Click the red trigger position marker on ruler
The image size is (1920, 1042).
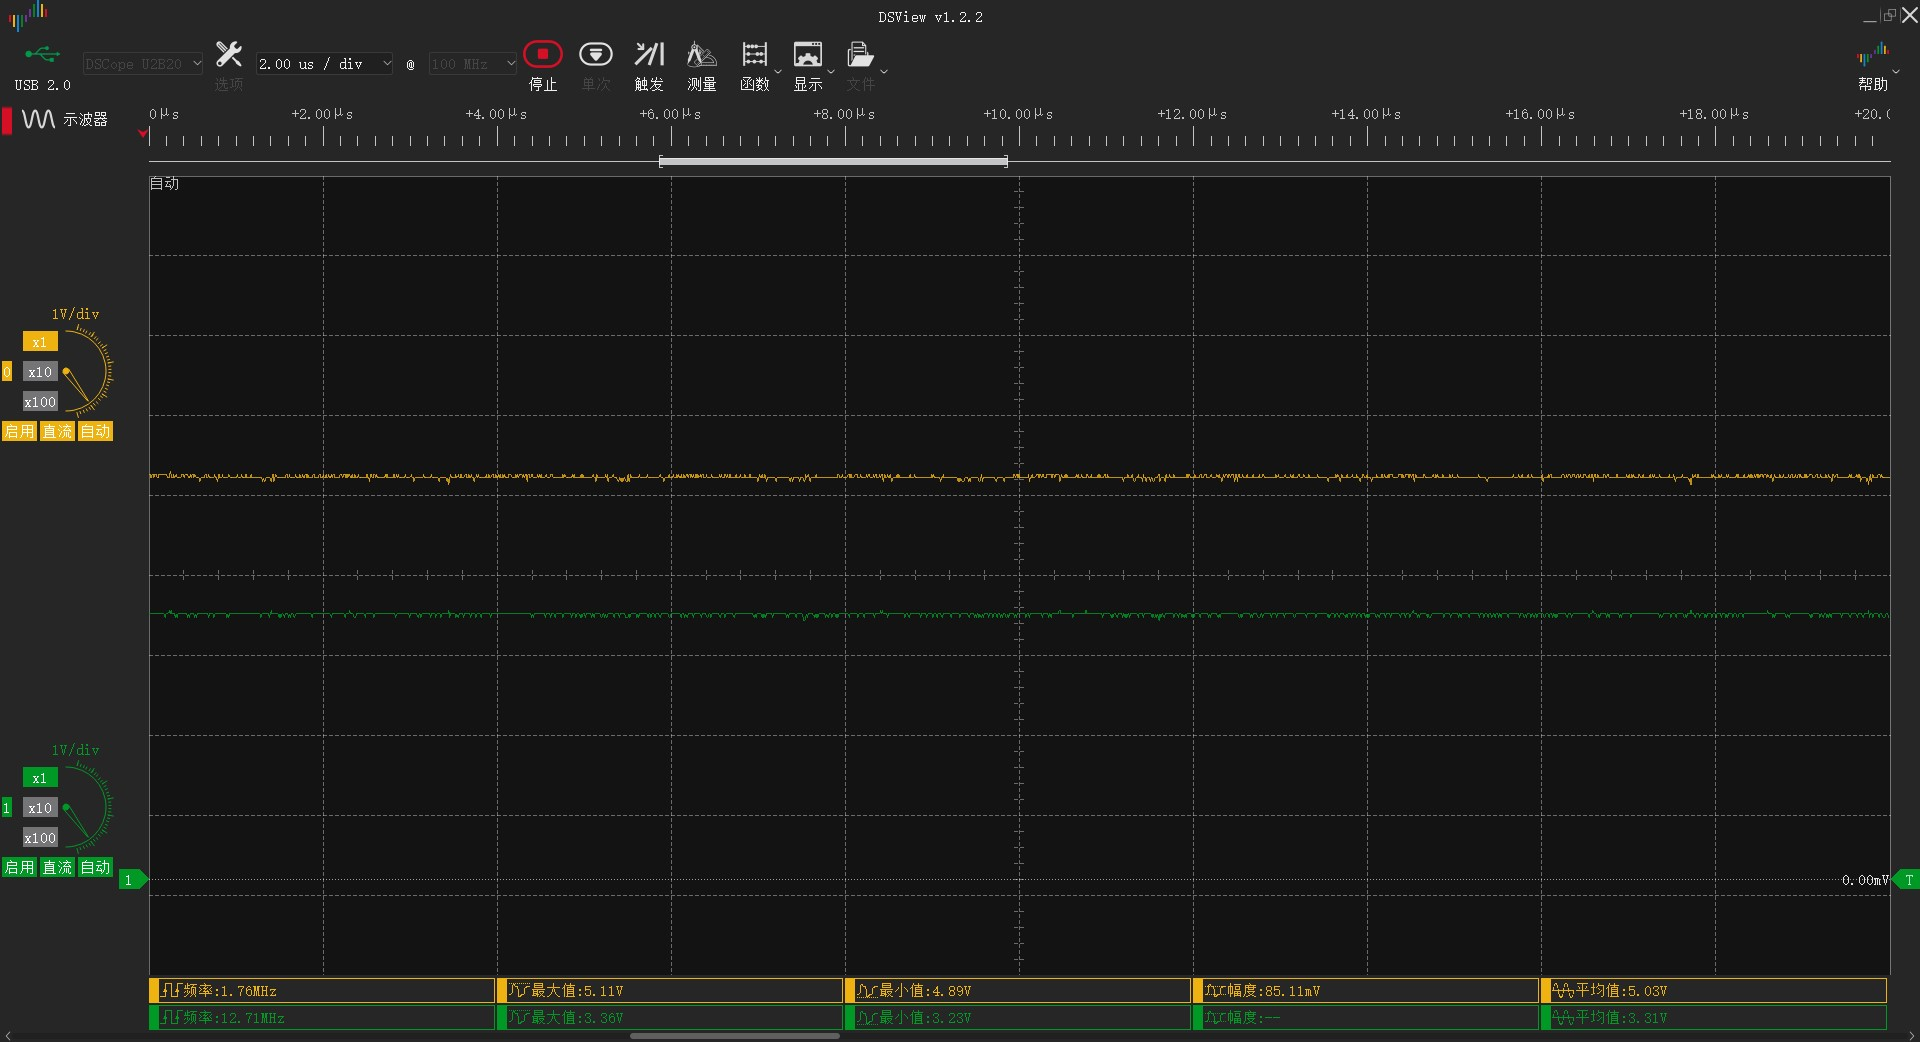(143, 133)
